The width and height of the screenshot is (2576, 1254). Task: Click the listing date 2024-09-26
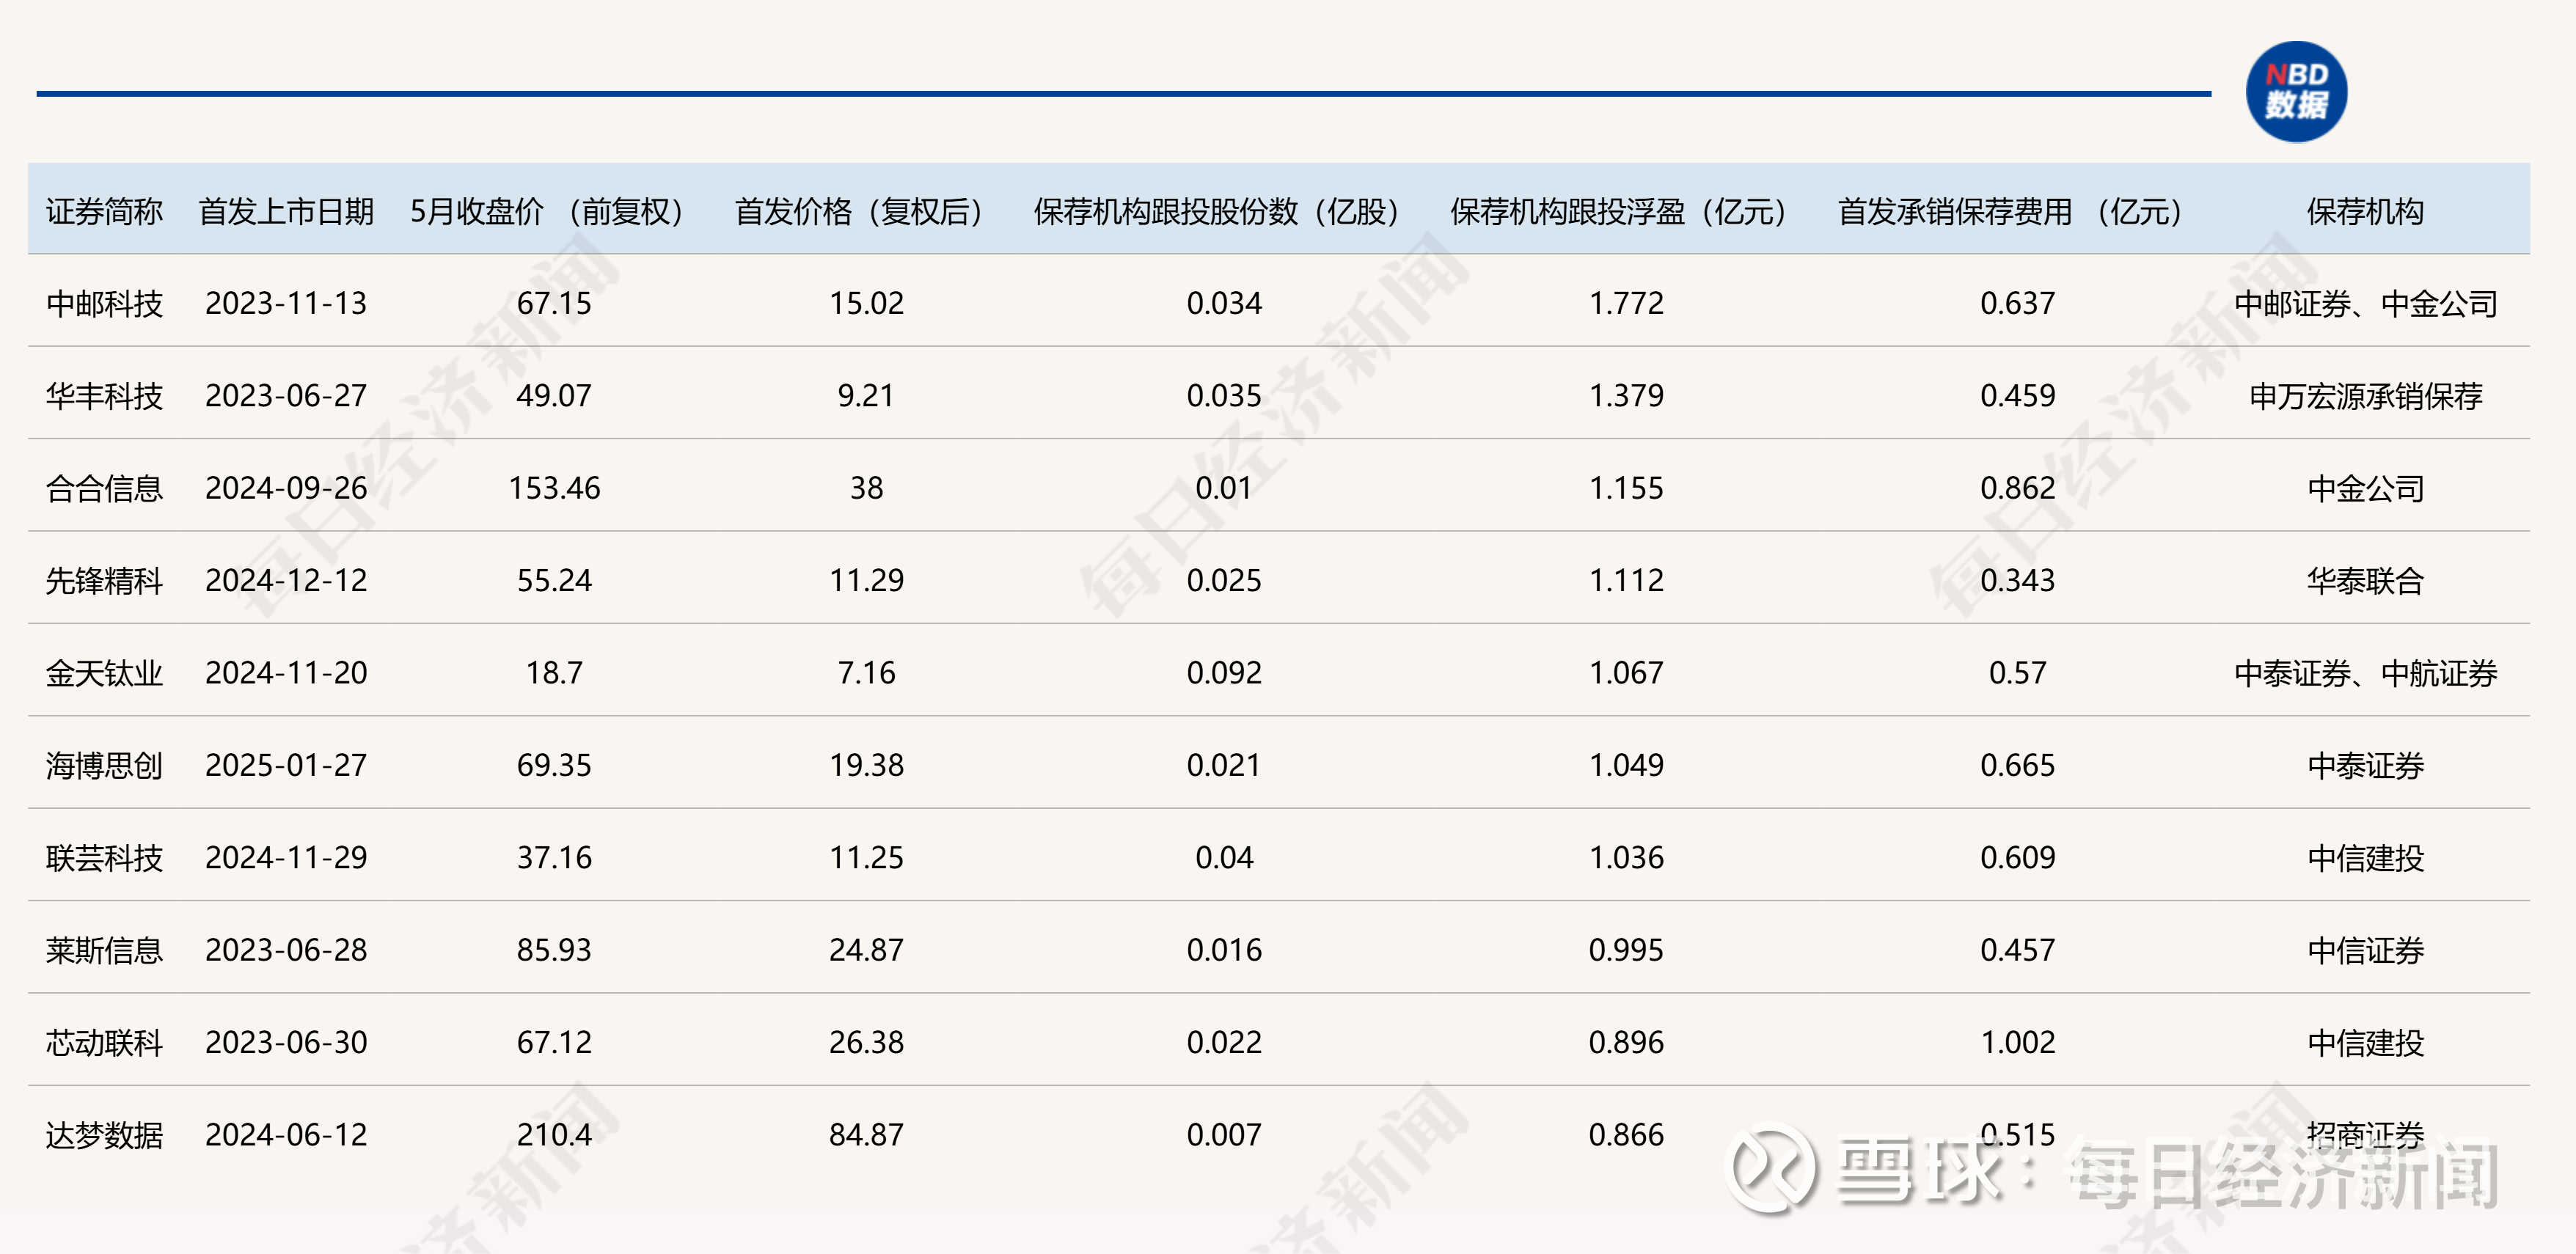pos(286,488)
